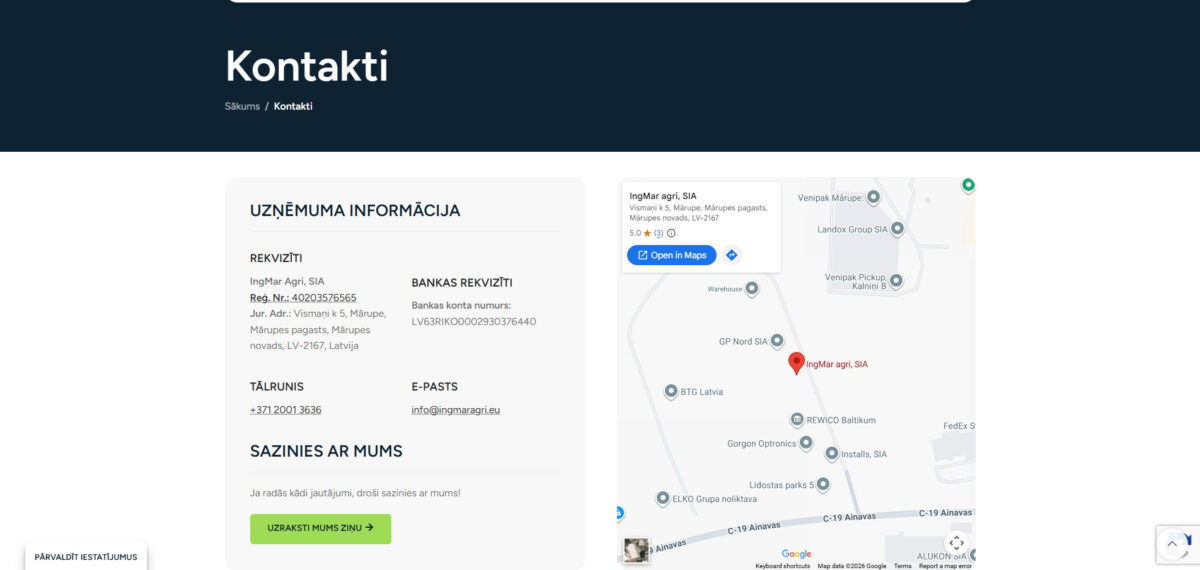Click the info icon beside the 5.0 rating
1200x570 pixels.
coord(671,233)
